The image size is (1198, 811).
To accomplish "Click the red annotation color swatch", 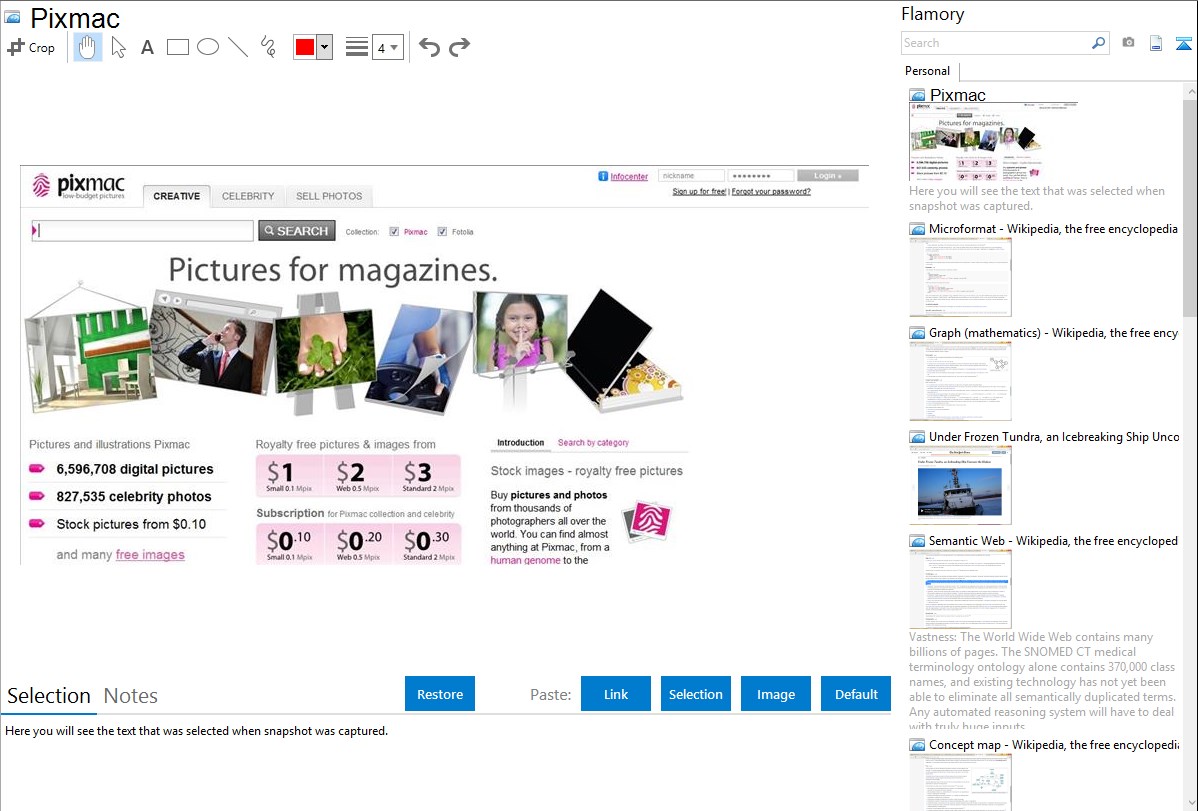I will click(305, 47).
